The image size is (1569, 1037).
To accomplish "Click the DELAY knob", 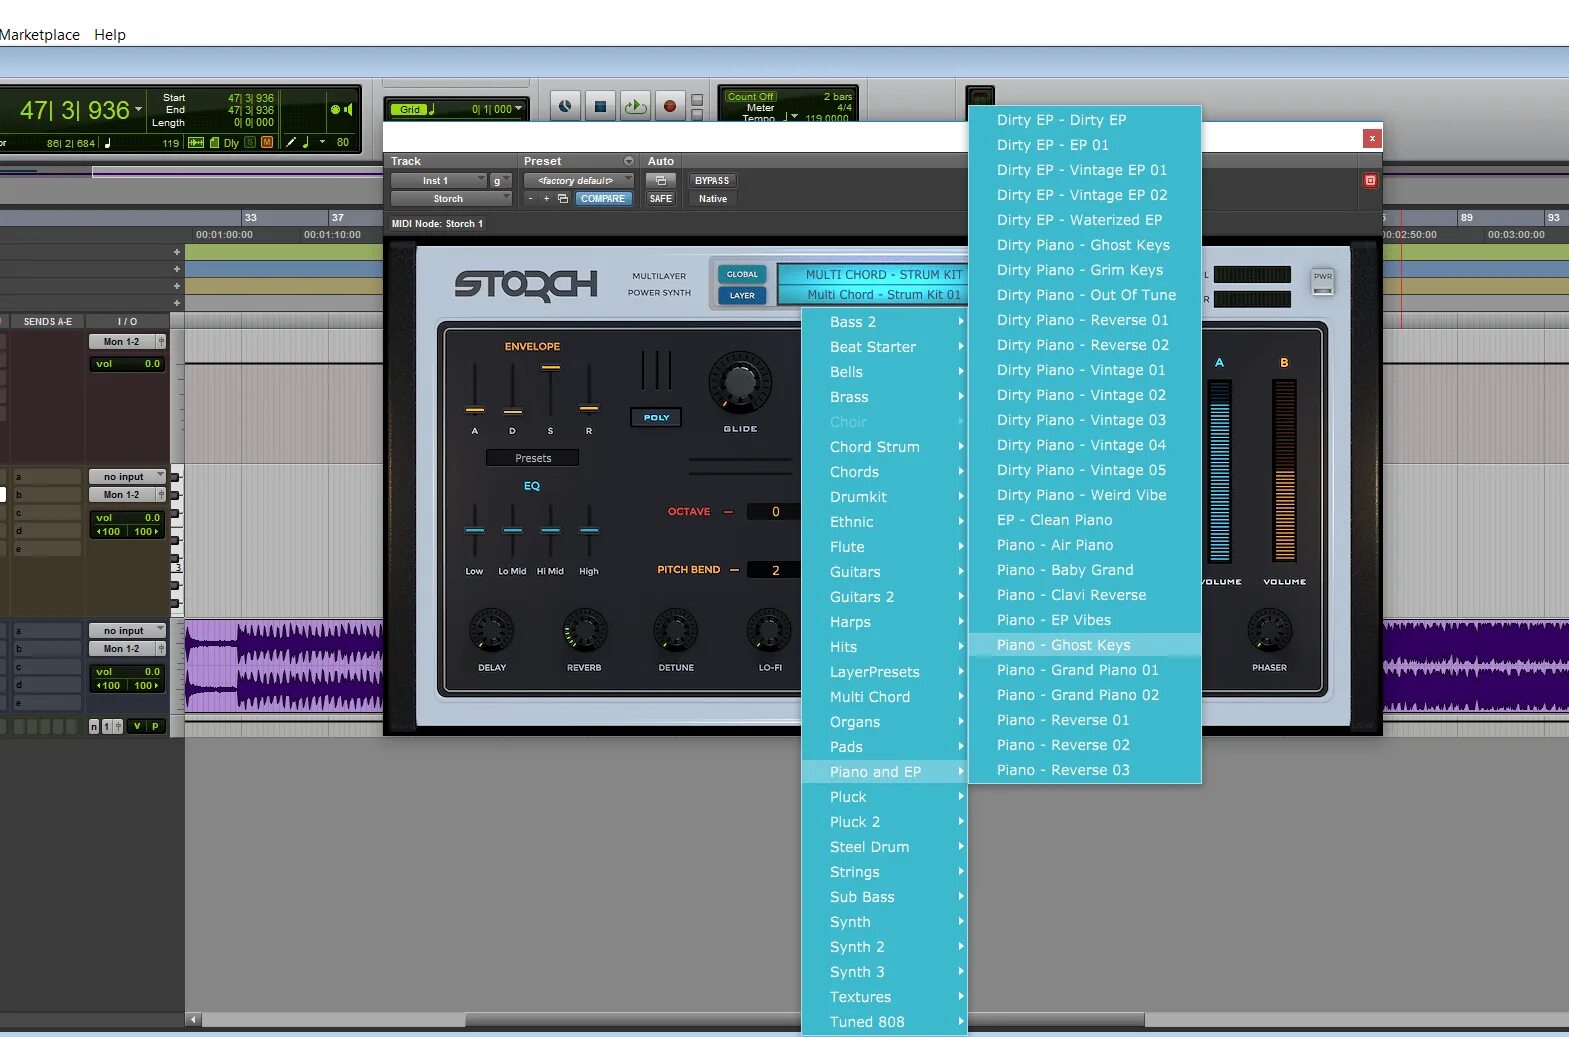I will click(491, 631).
